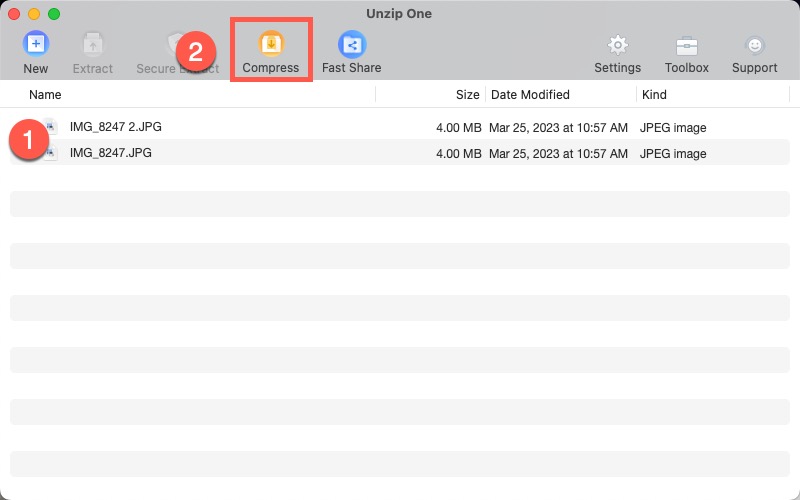Click the Support smiley icon

coord(754,45)
